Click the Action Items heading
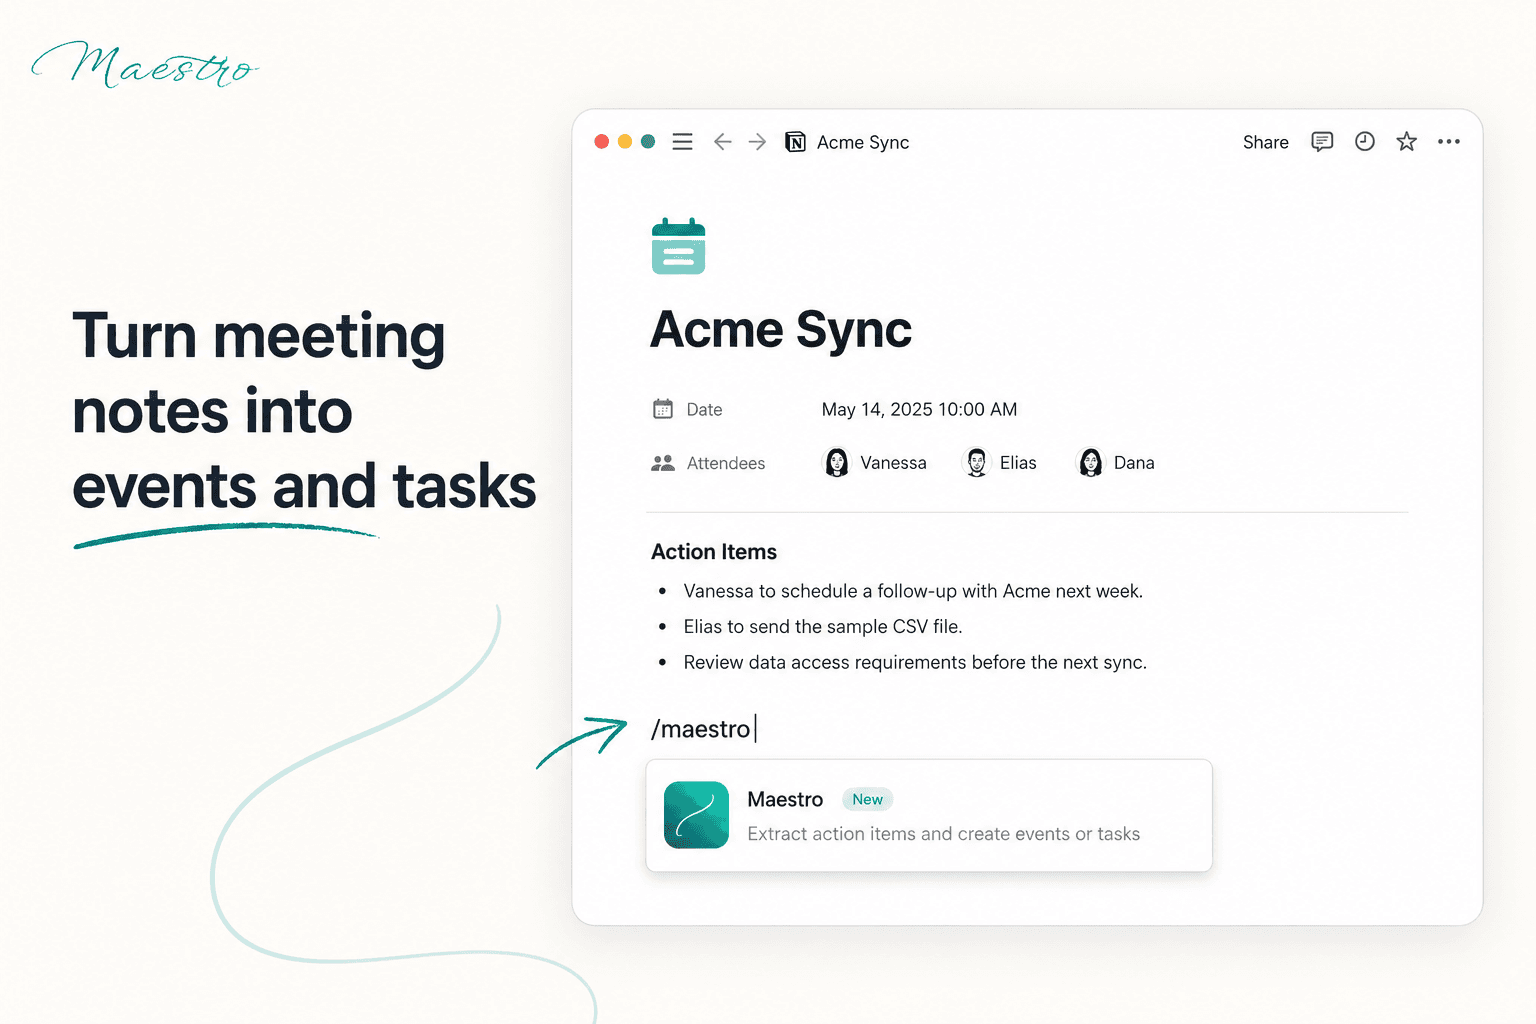Image resolution: width=1536 pixels, height=1024 pixels. click(714, 552)
